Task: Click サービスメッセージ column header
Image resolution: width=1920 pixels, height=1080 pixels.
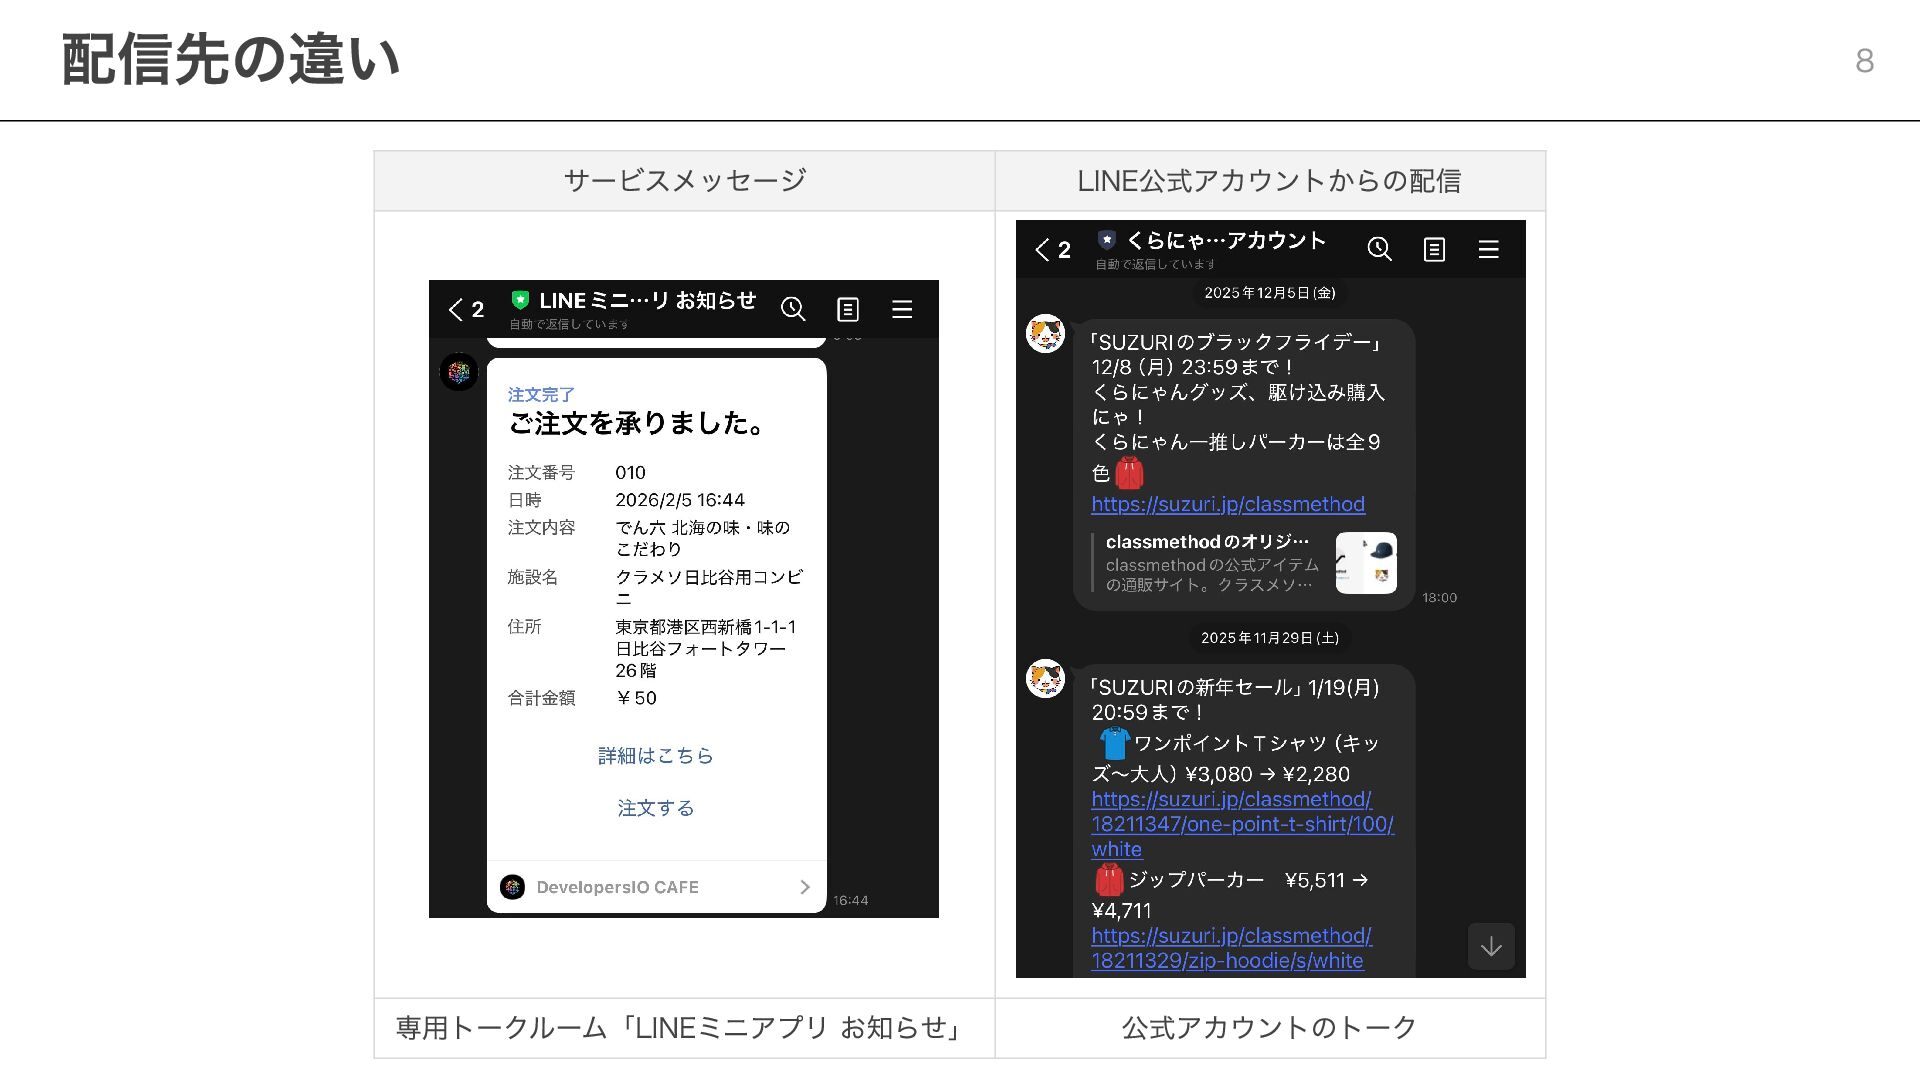Action: point(684,181)
